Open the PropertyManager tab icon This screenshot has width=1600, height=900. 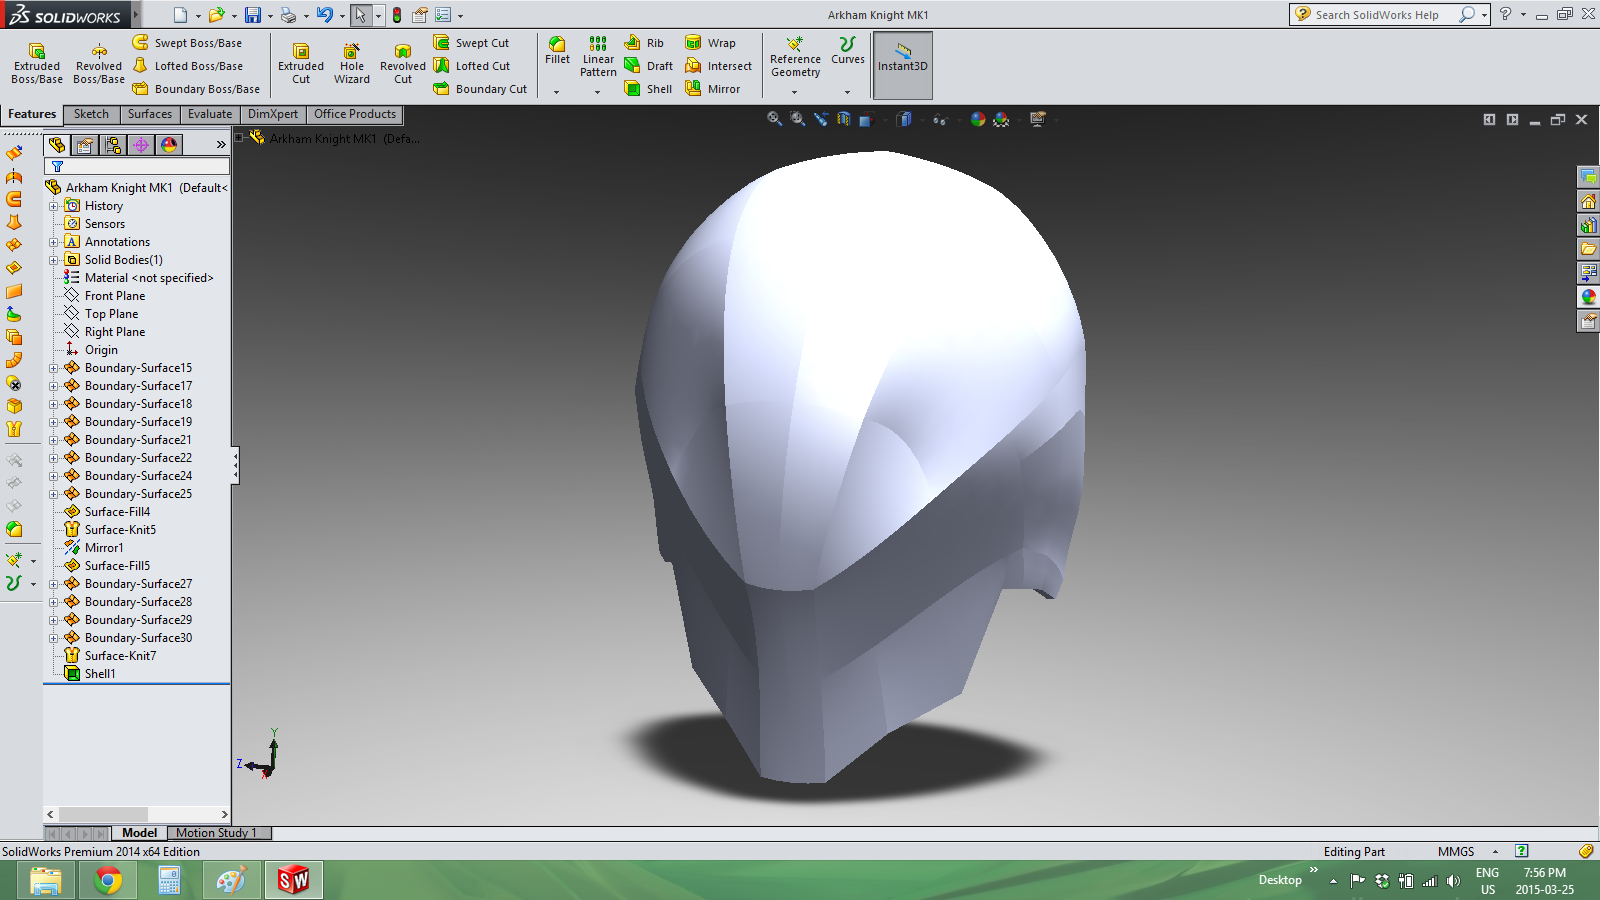click(85, 145)
